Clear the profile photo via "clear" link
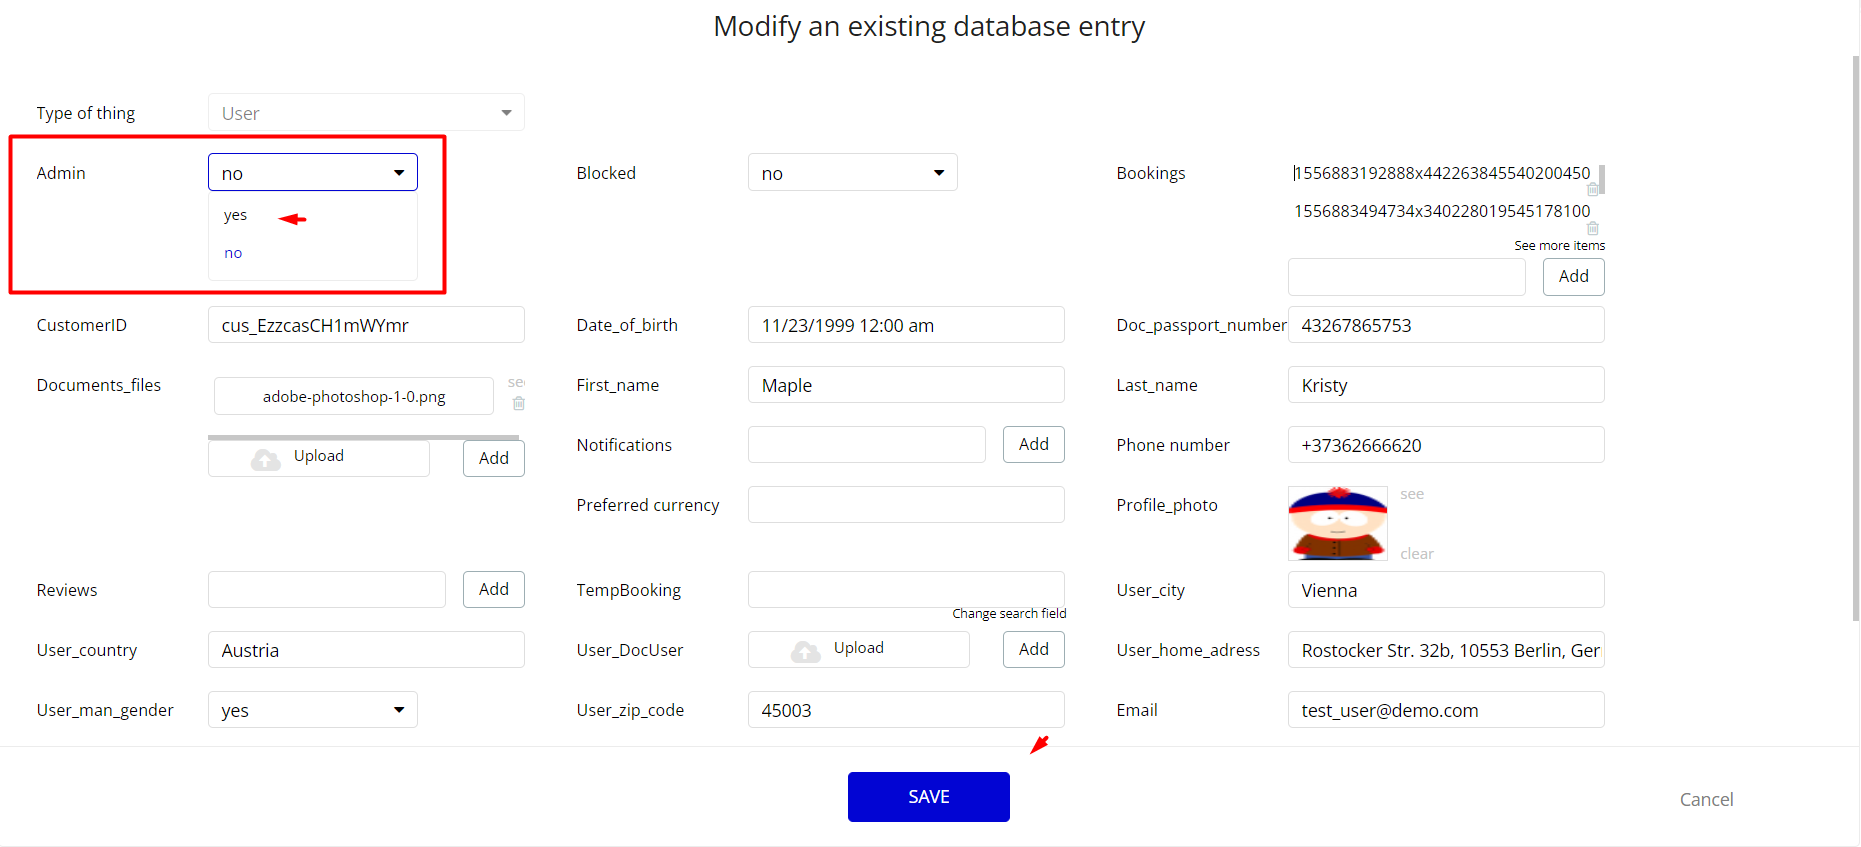1861x847 pixels. pyautogui.click(x=1416, y=554)
